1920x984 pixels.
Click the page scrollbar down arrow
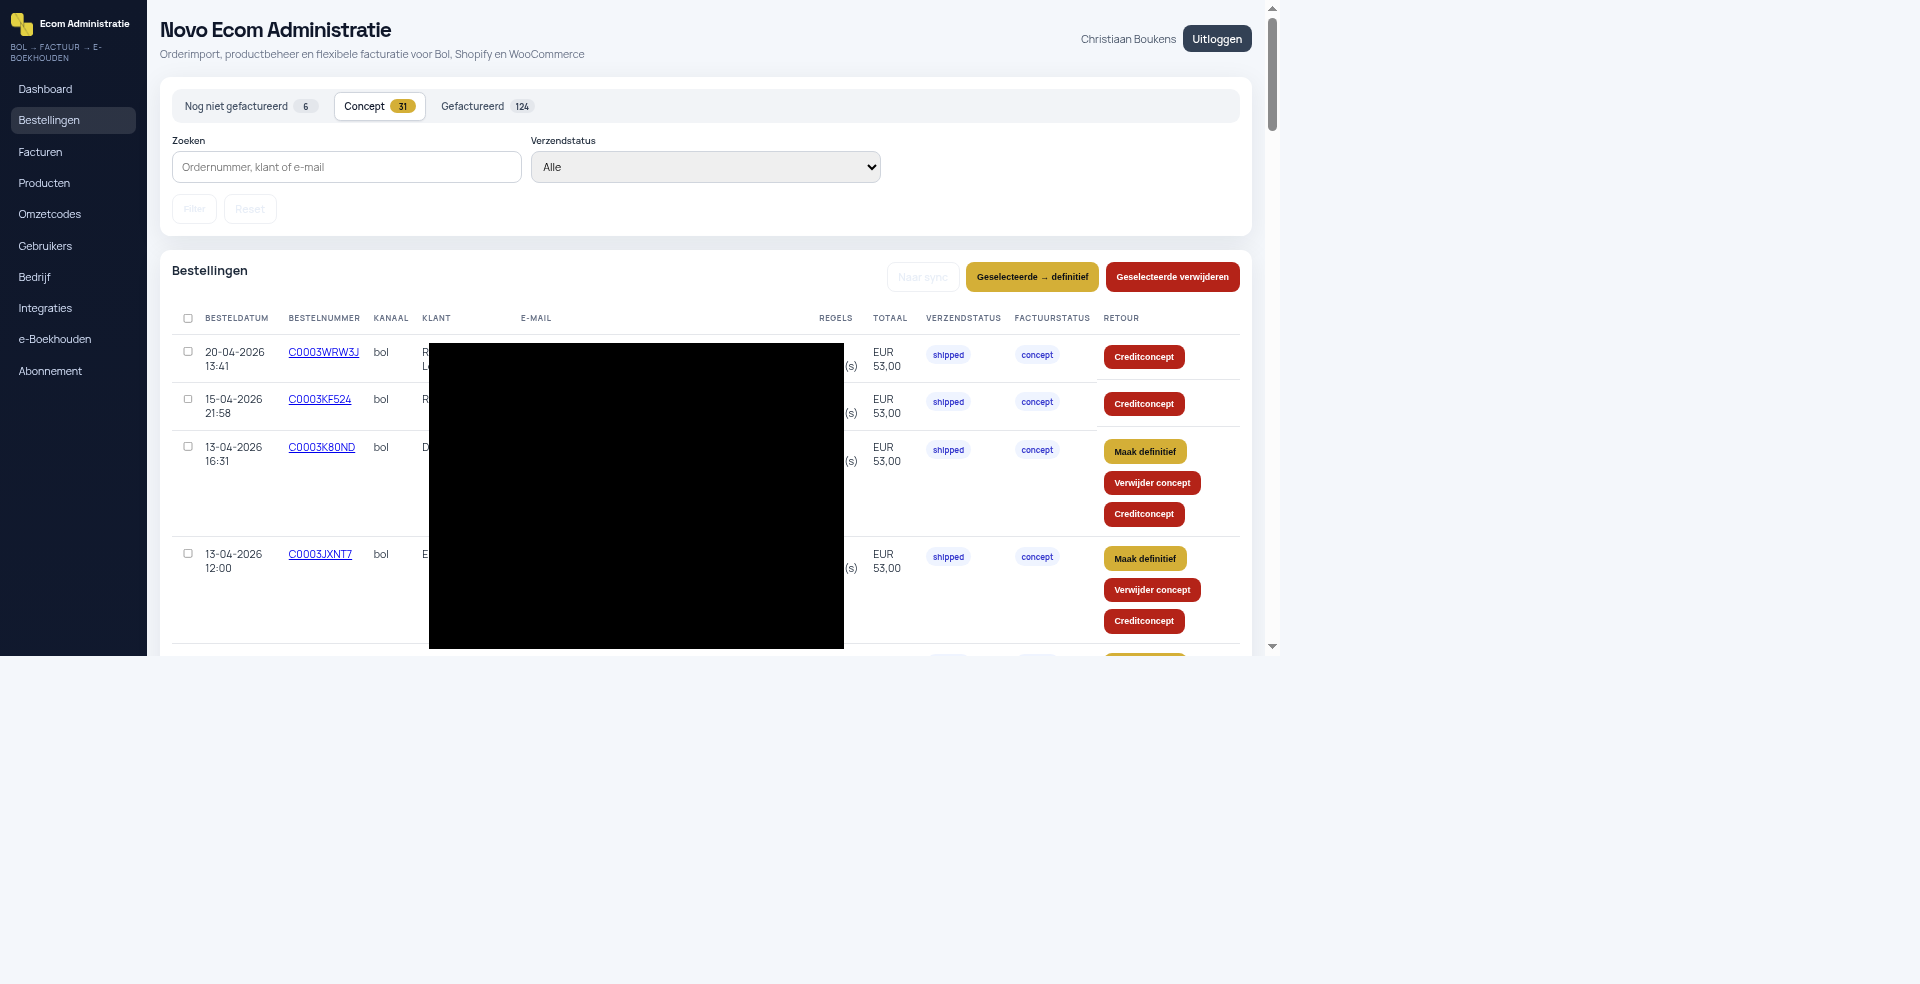coord(1272,647)
